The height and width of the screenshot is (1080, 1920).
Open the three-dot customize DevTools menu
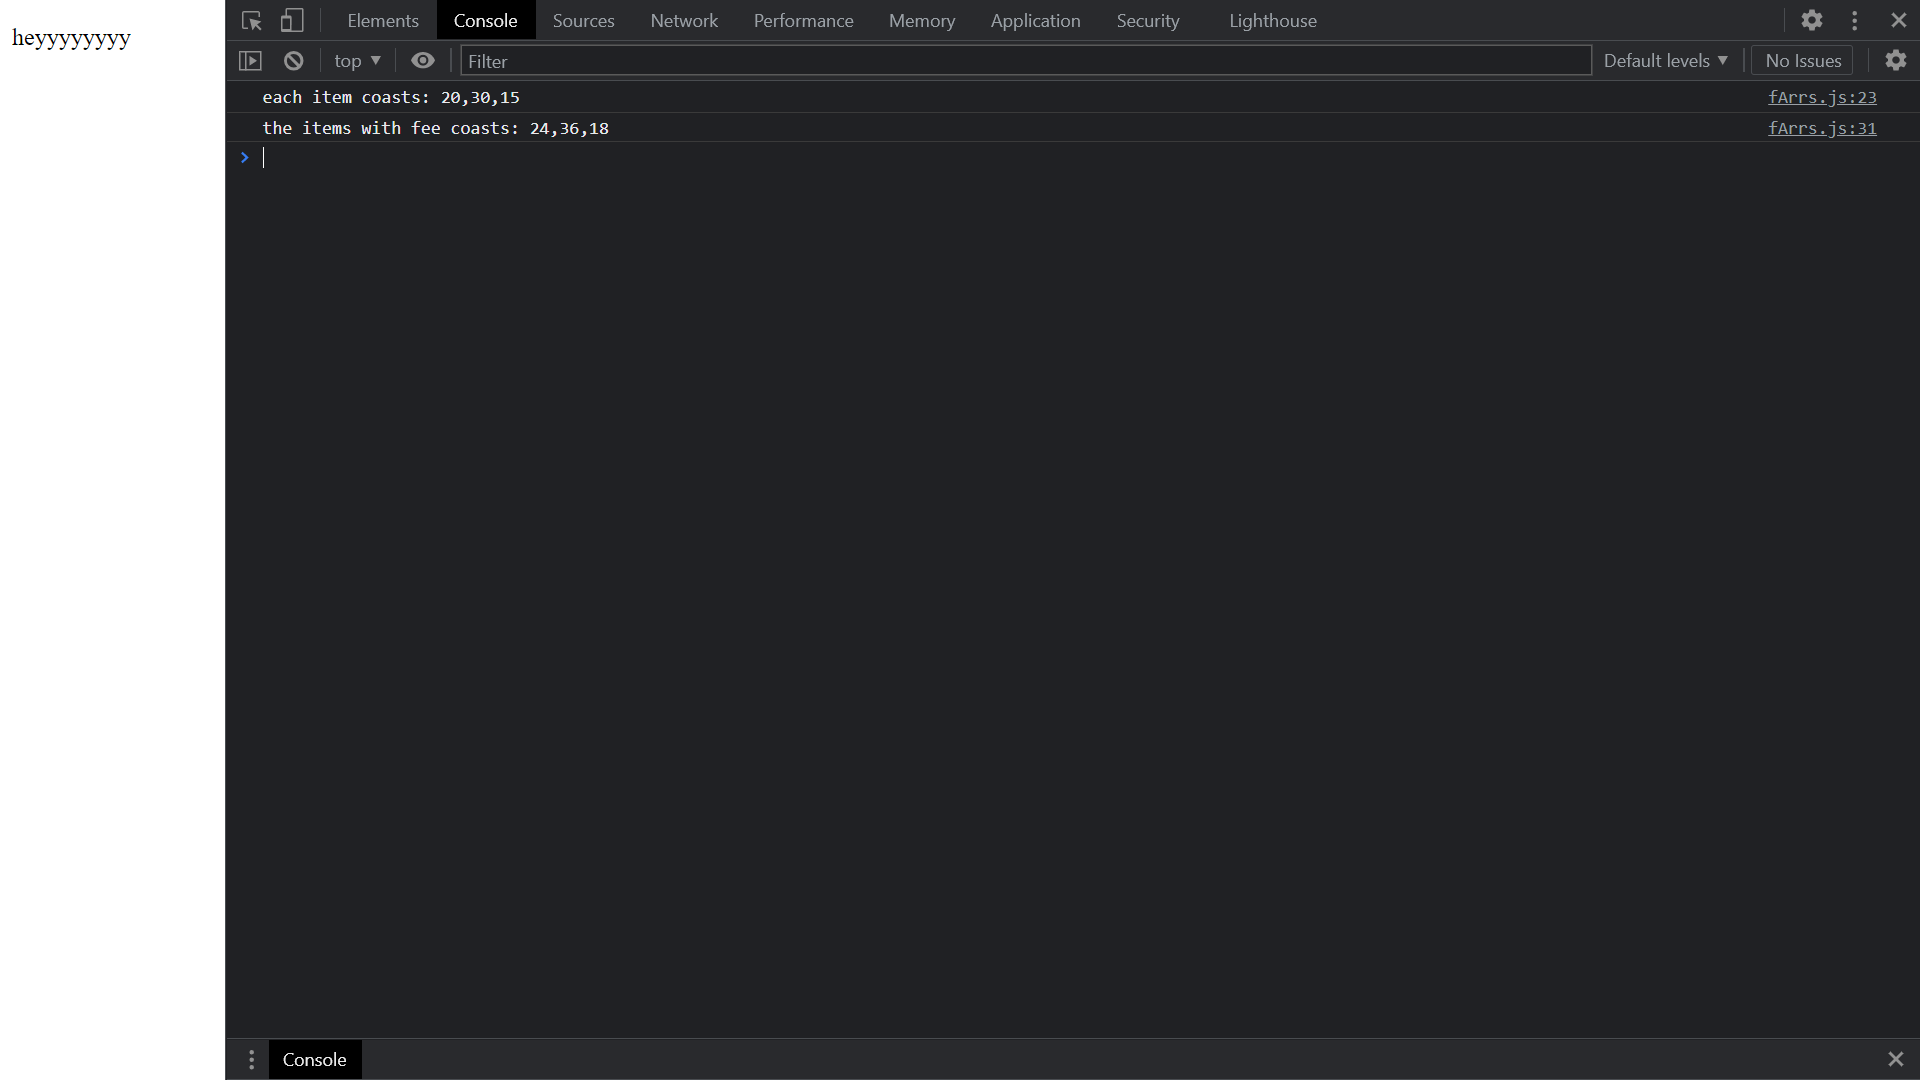point(1854,21)
